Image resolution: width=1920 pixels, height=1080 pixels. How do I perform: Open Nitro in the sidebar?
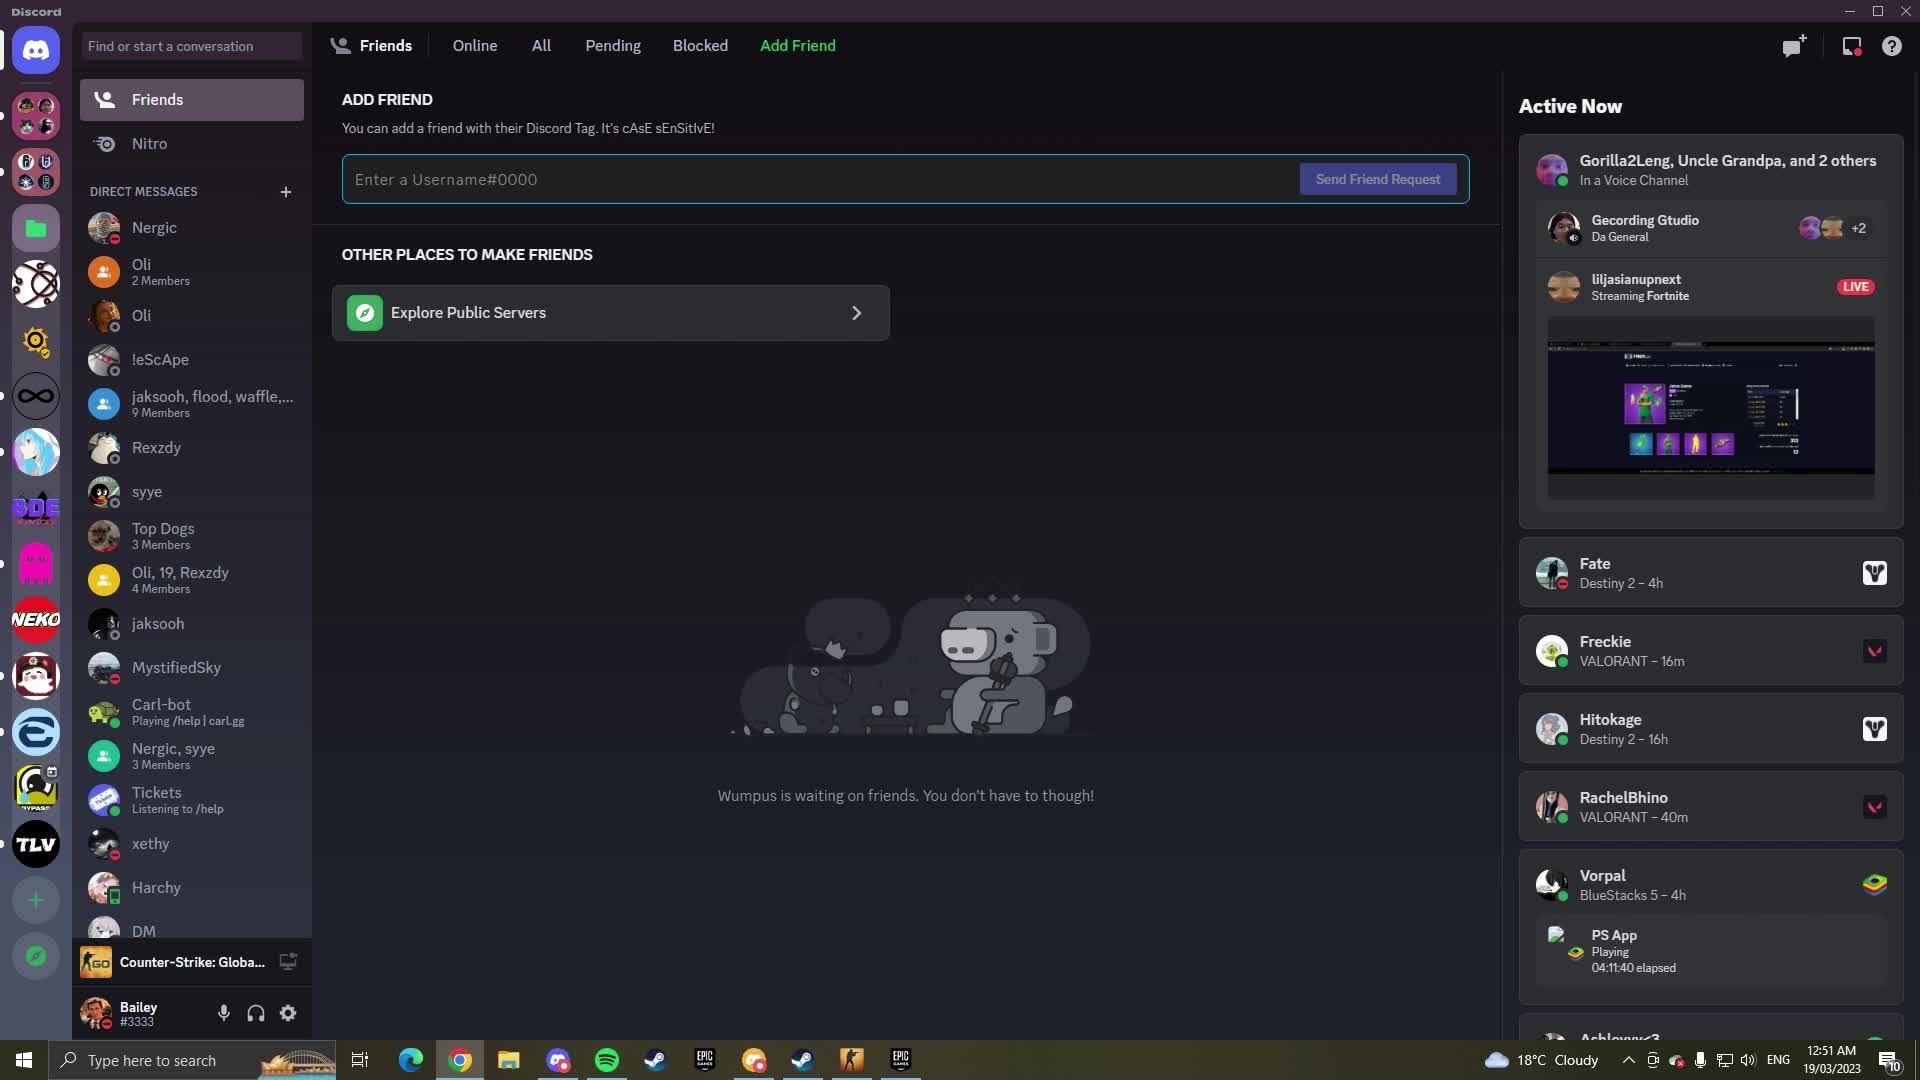150,144
